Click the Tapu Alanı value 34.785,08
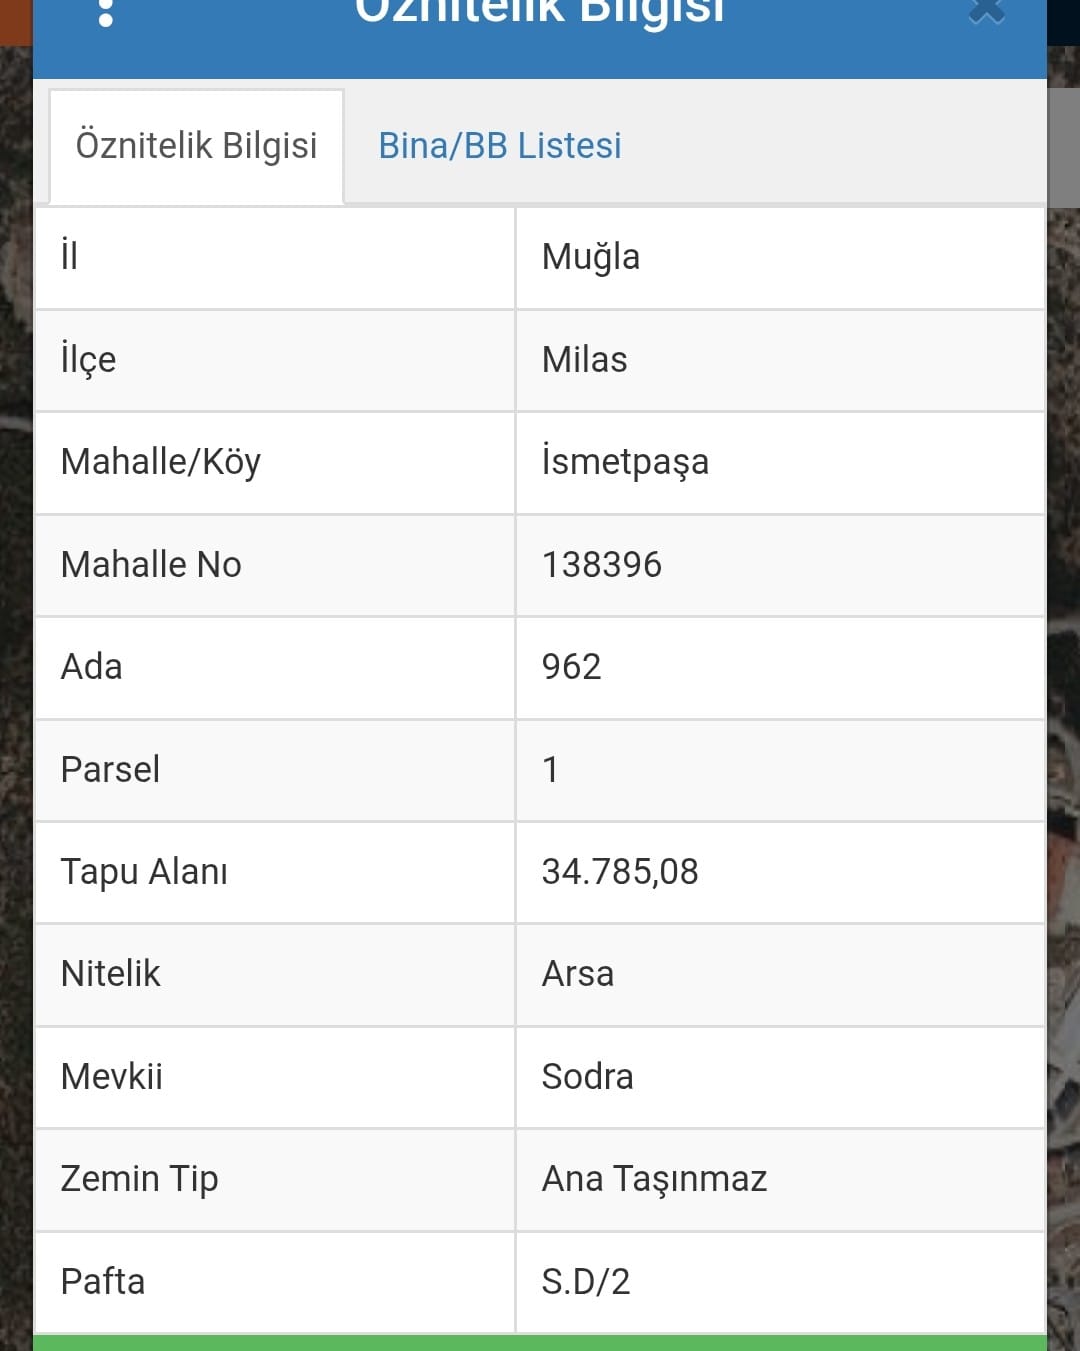Image resolution: width=1080 pixels, height=1351 pixels. click(620, 872)
